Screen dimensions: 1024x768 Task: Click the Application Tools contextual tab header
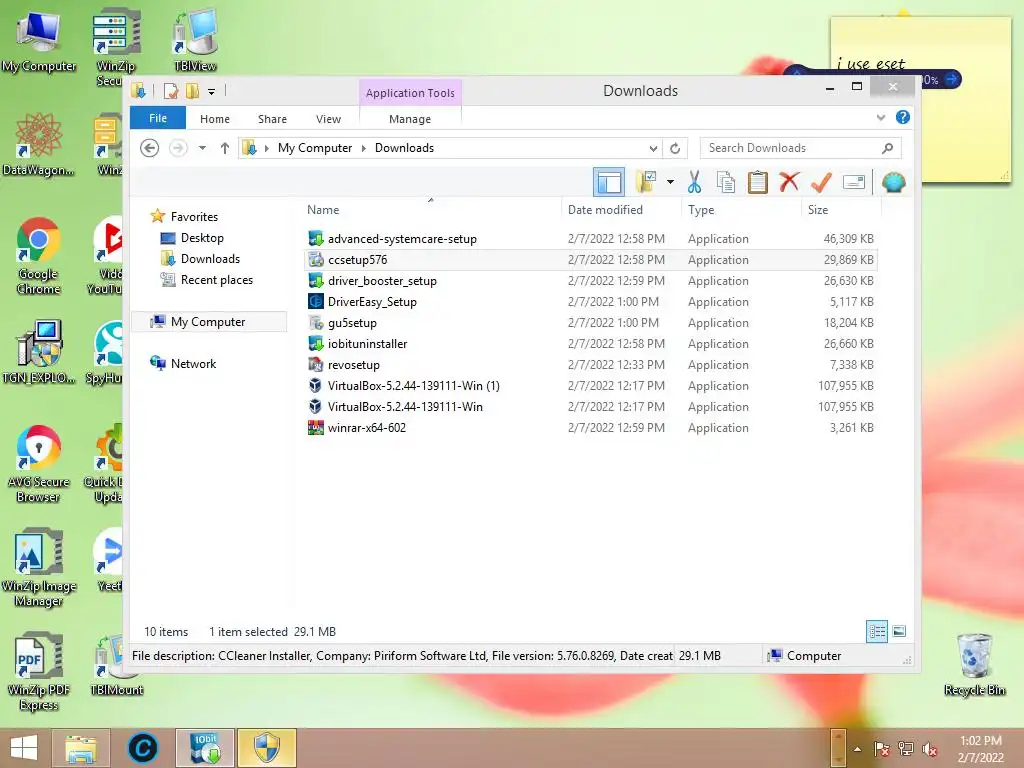pyautogui.click(x=410, y=93)
